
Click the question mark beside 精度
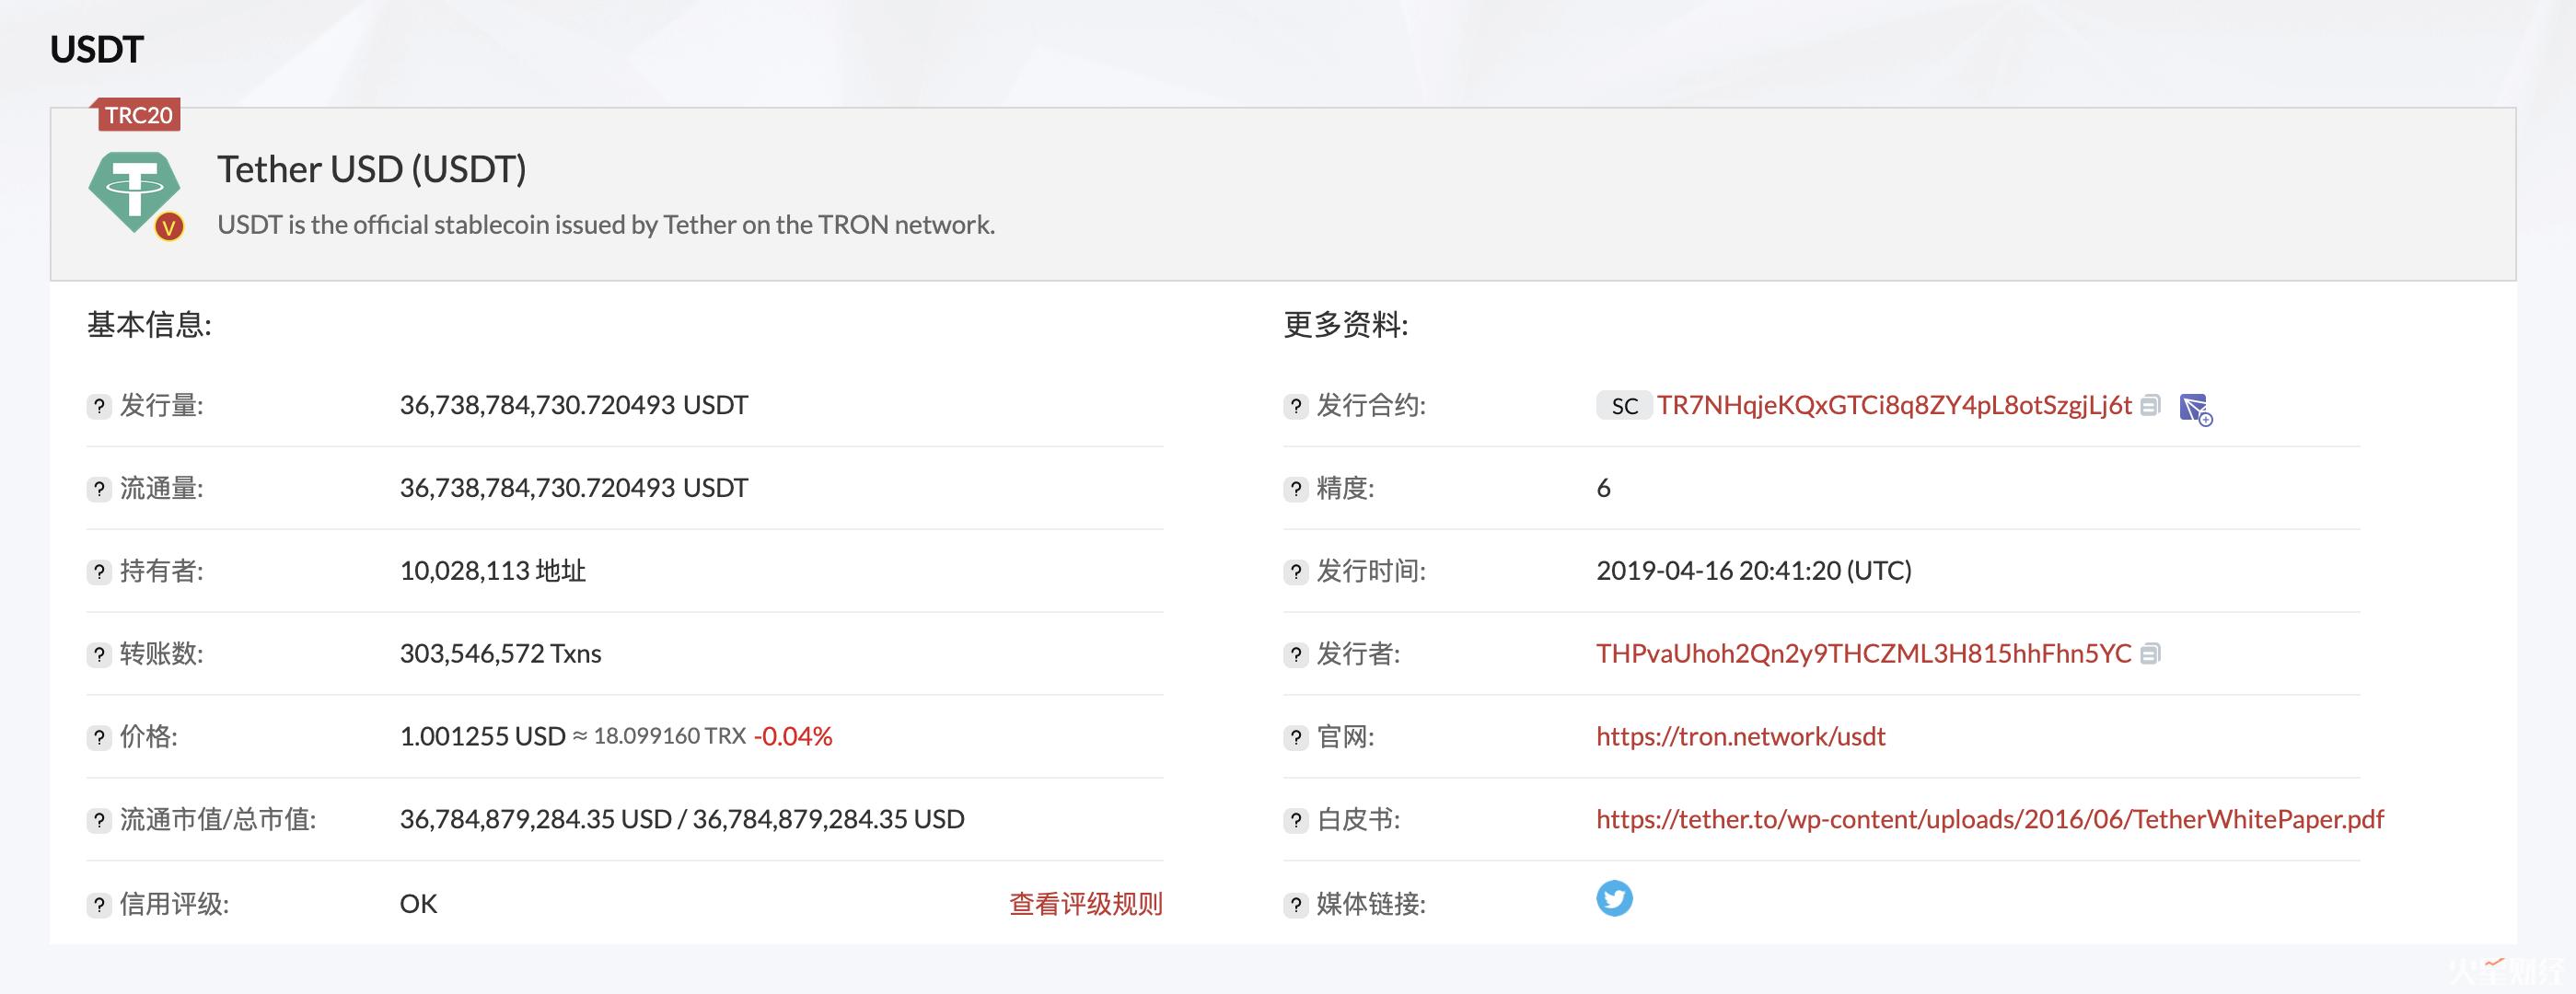pyautogui.click(x=1297, y=489)
